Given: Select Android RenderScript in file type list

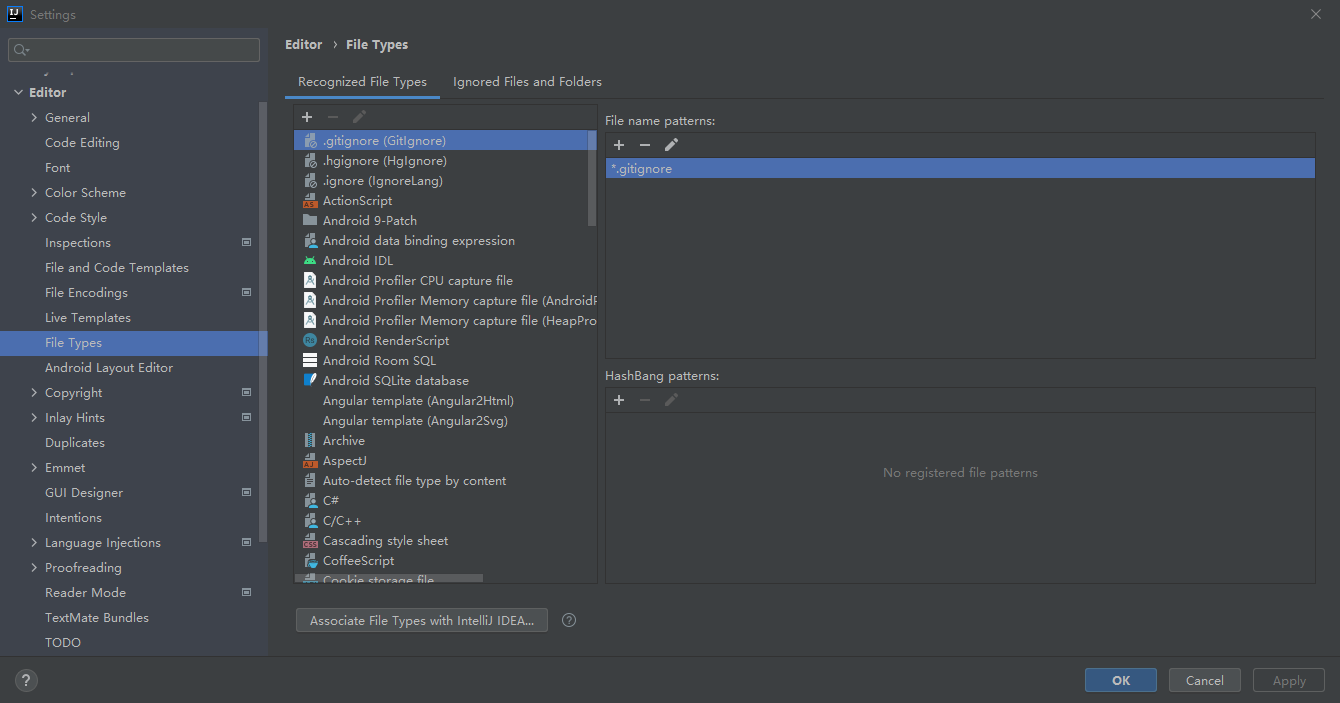Looking at the screenshot, I should (x=385, y=341).
